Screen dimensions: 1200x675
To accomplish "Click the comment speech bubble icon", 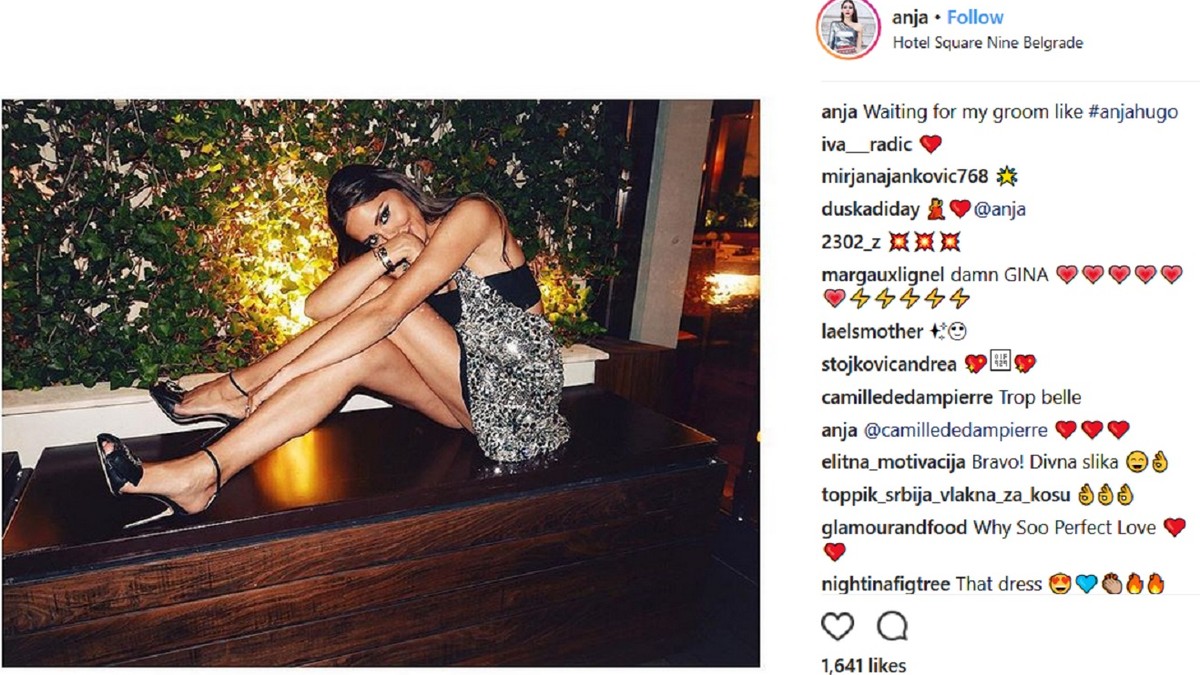I will click(x=892, y=627).
